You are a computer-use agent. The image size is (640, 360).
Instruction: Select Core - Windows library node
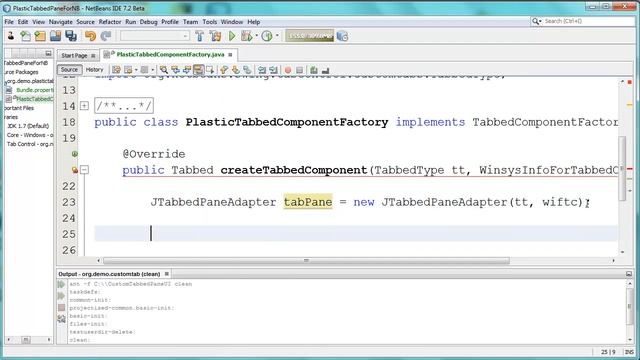(x=29, y=135)
